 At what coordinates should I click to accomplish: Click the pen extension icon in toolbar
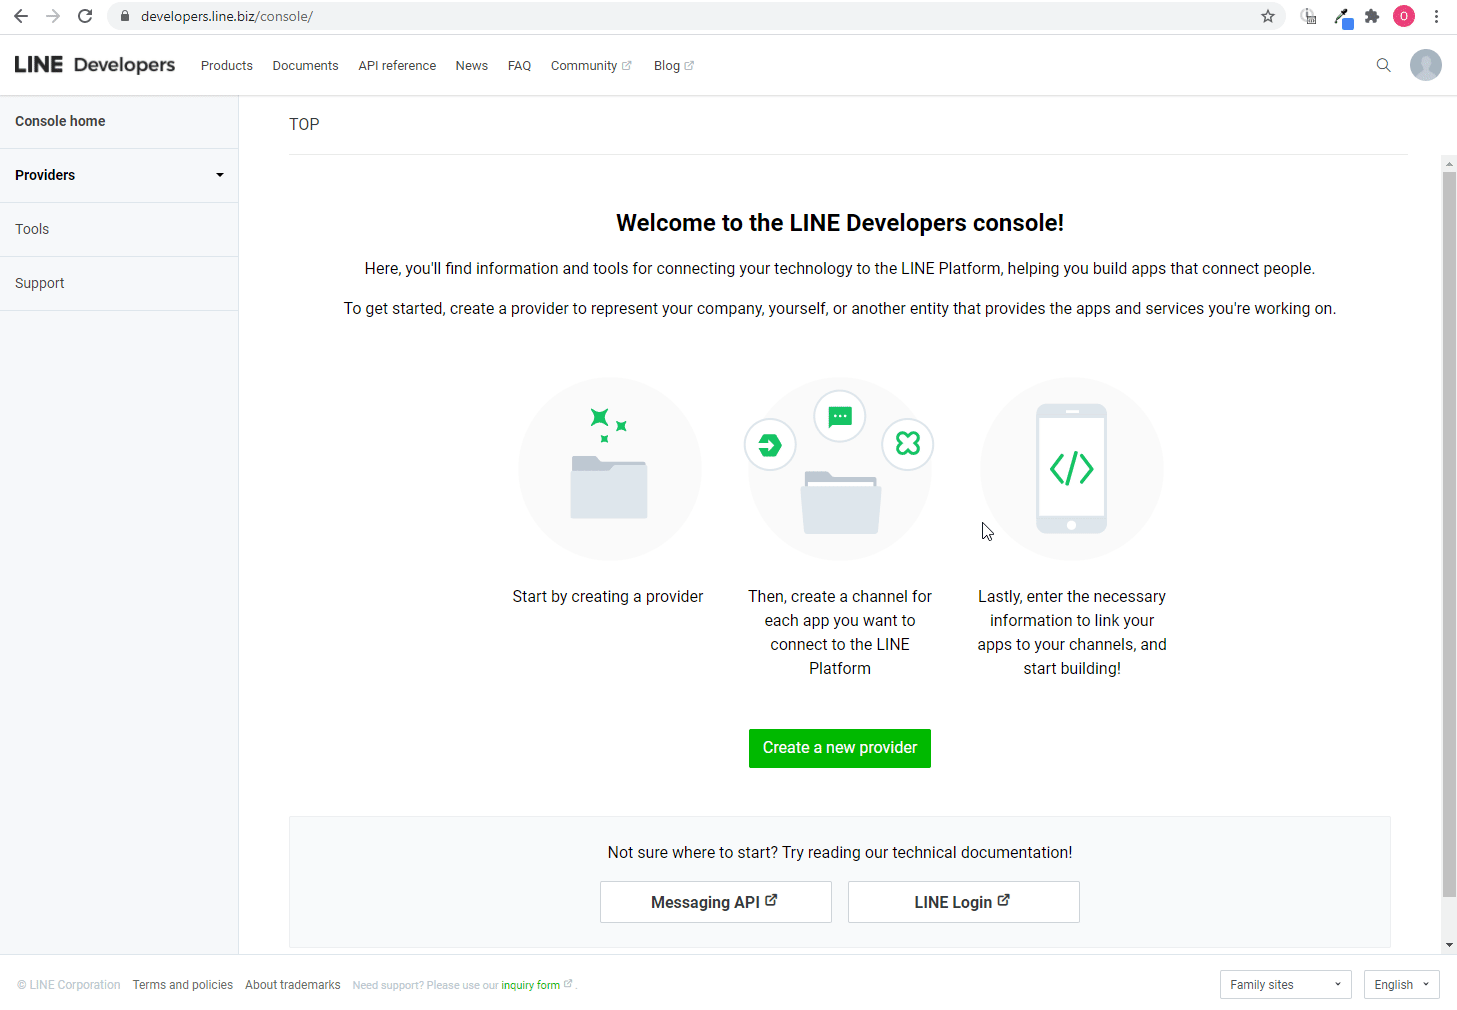coord(1342,17)
